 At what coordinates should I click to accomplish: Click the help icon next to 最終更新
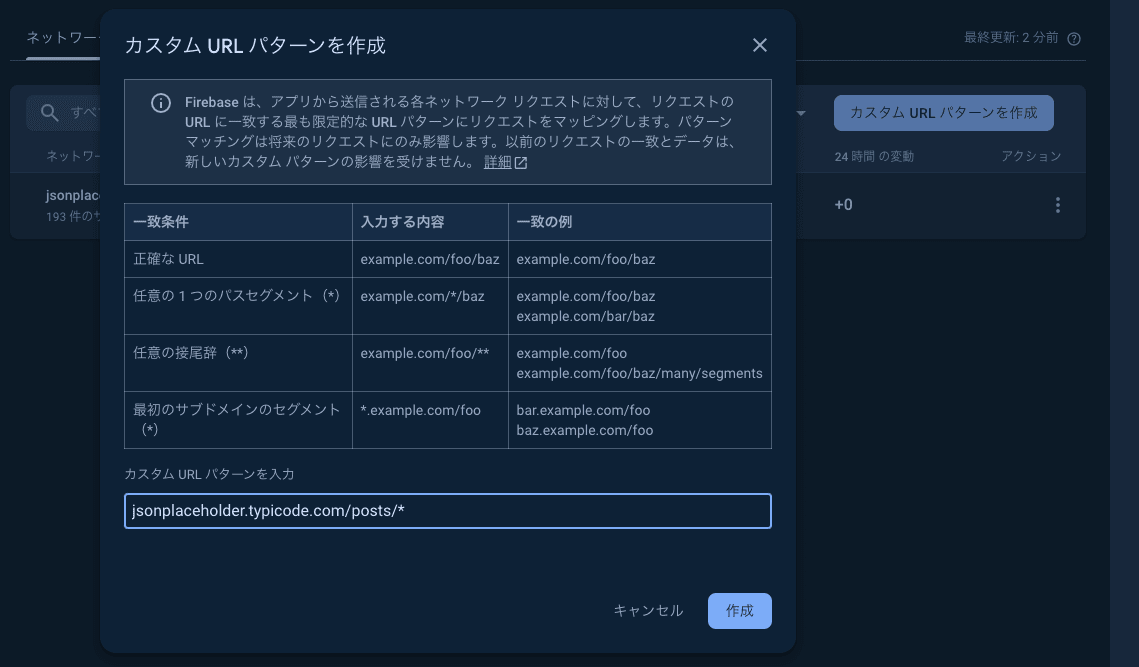[x=1074, y=39]
